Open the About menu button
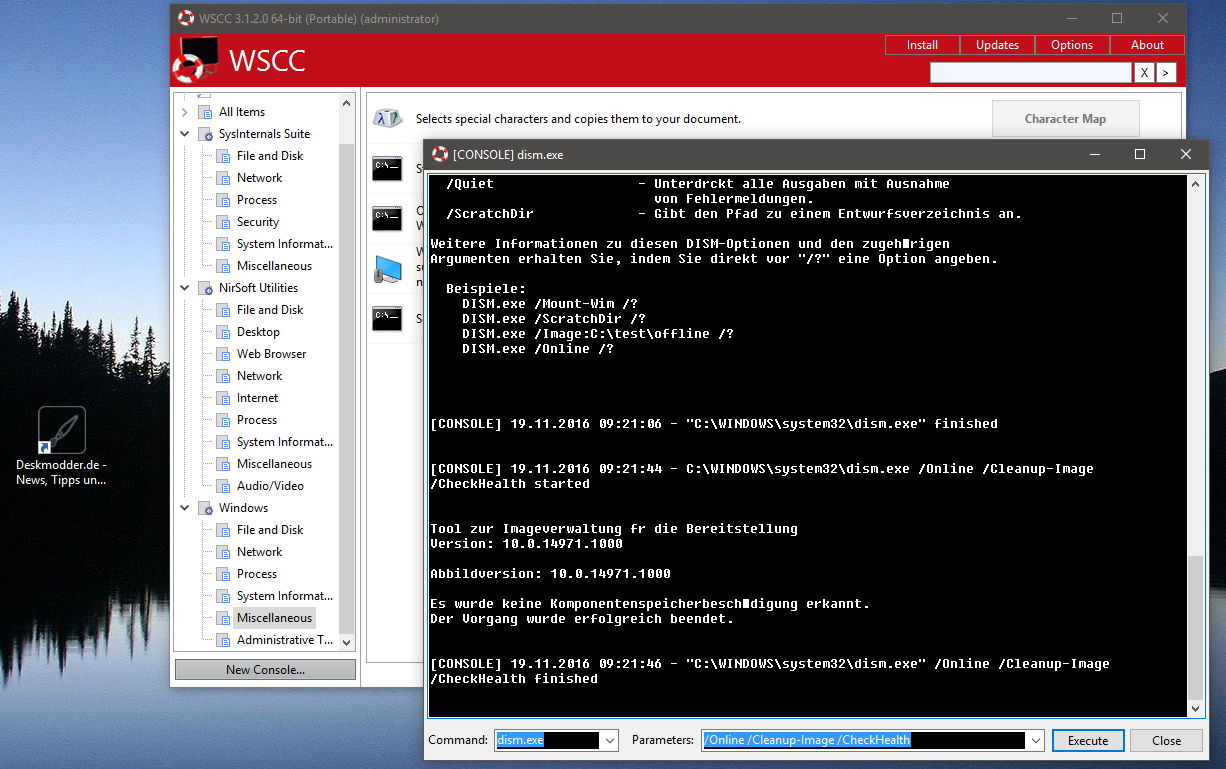 1147,45
